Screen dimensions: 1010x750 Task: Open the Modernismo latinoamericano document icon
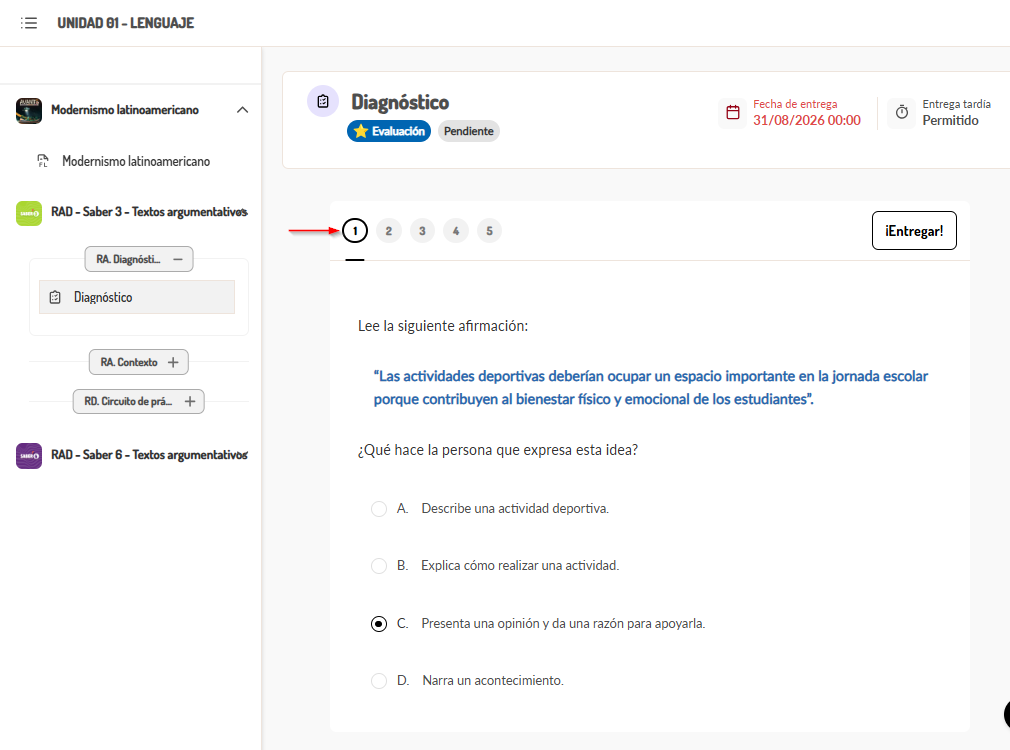[x=43, y=161]
